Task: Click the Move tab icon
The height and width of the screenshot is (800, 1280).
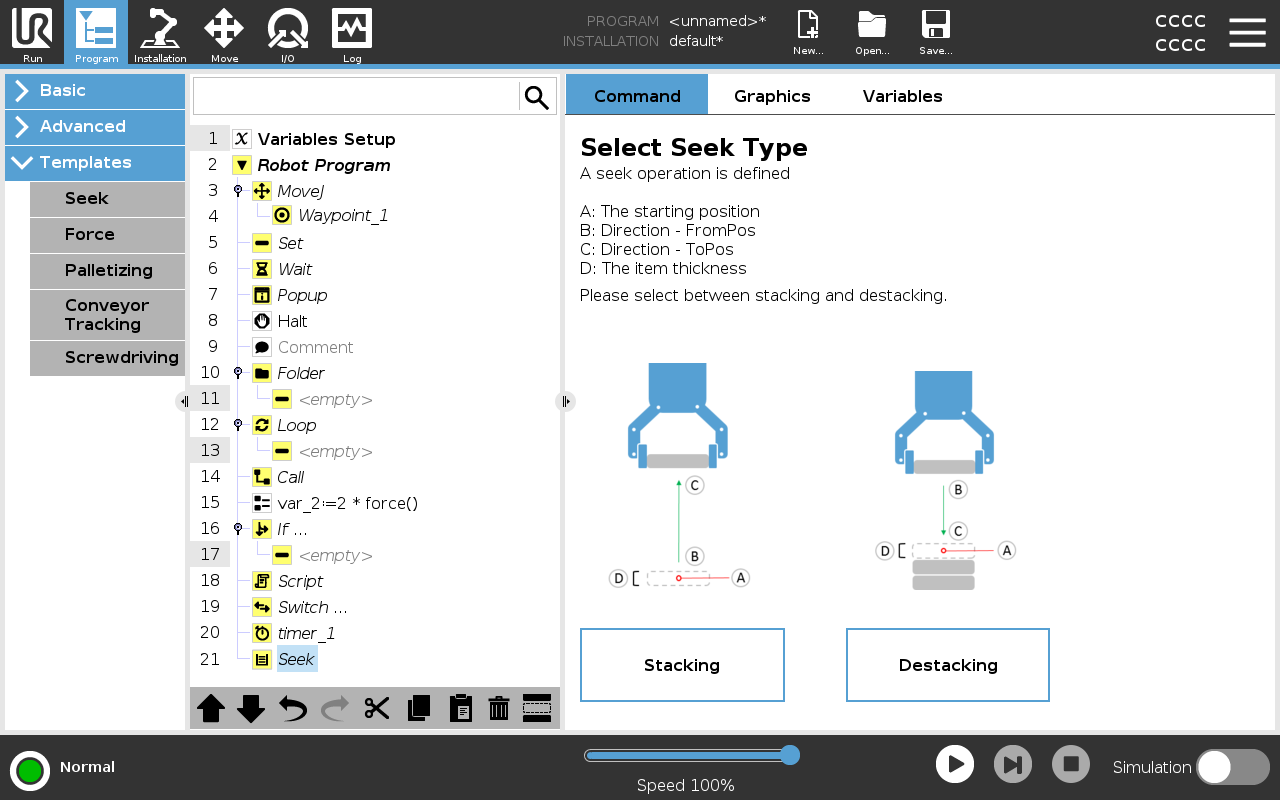Action: [224, 33]
